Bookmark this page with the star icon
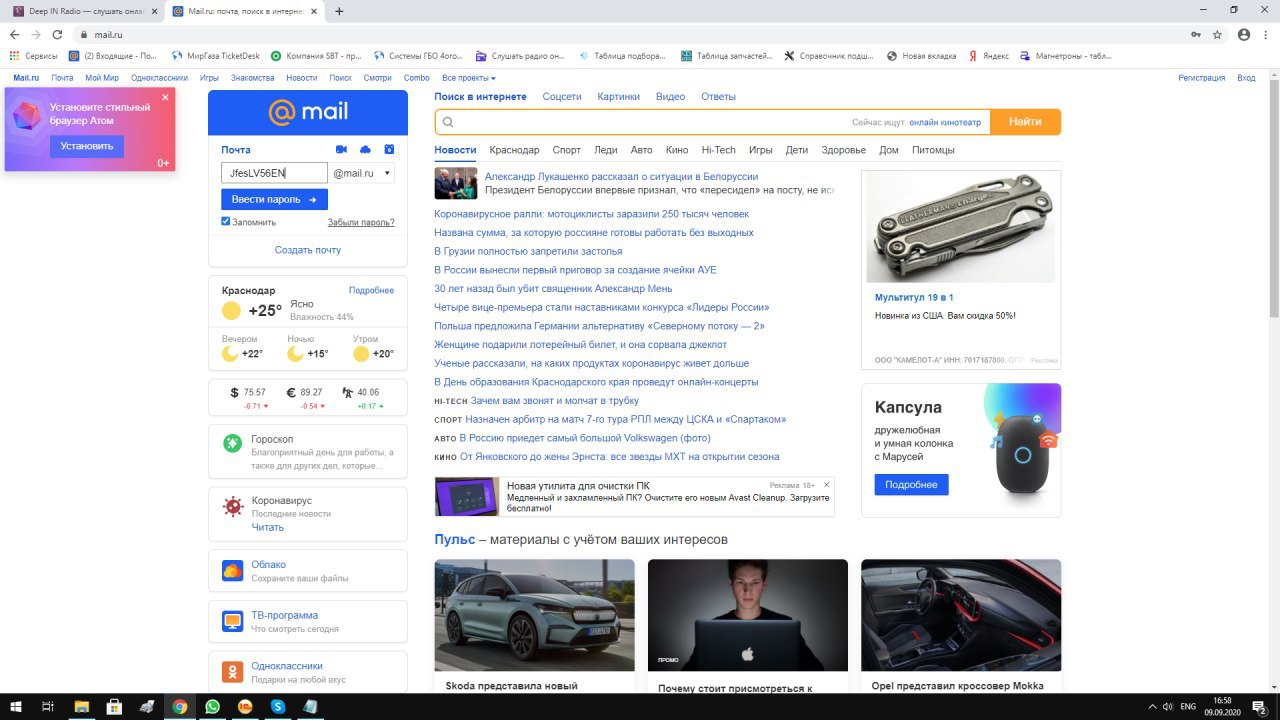Screen dimensions: 1280x720 [x=1217, y=34]
